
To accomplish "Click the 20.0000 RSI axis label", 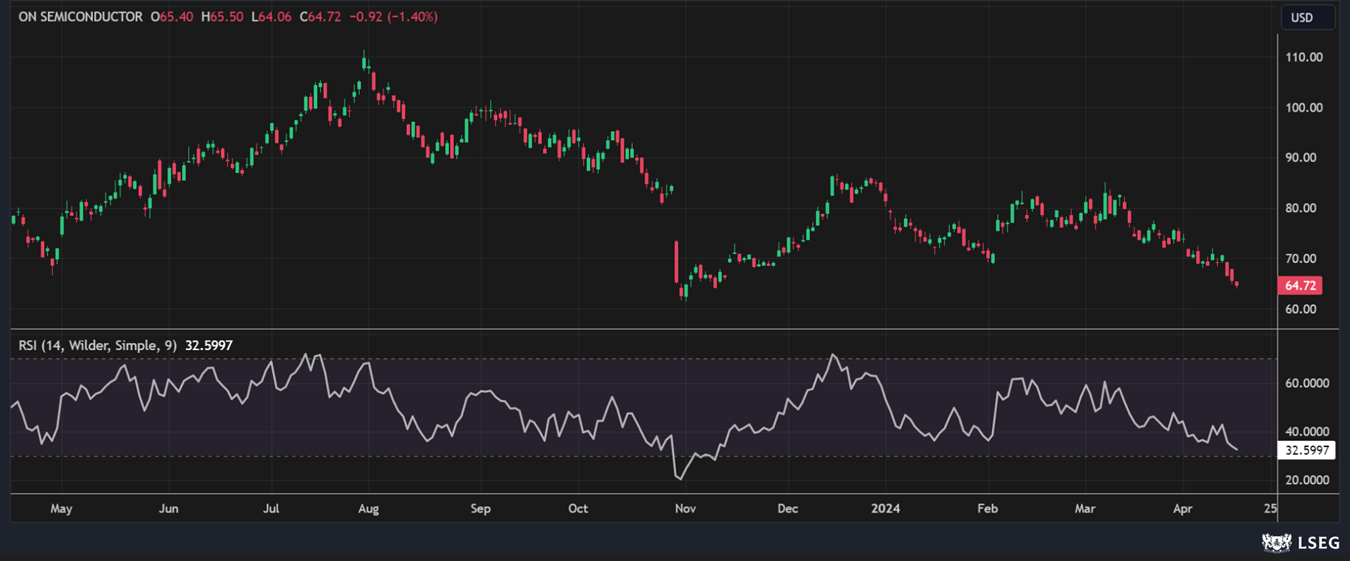I will click(1308, 480).
